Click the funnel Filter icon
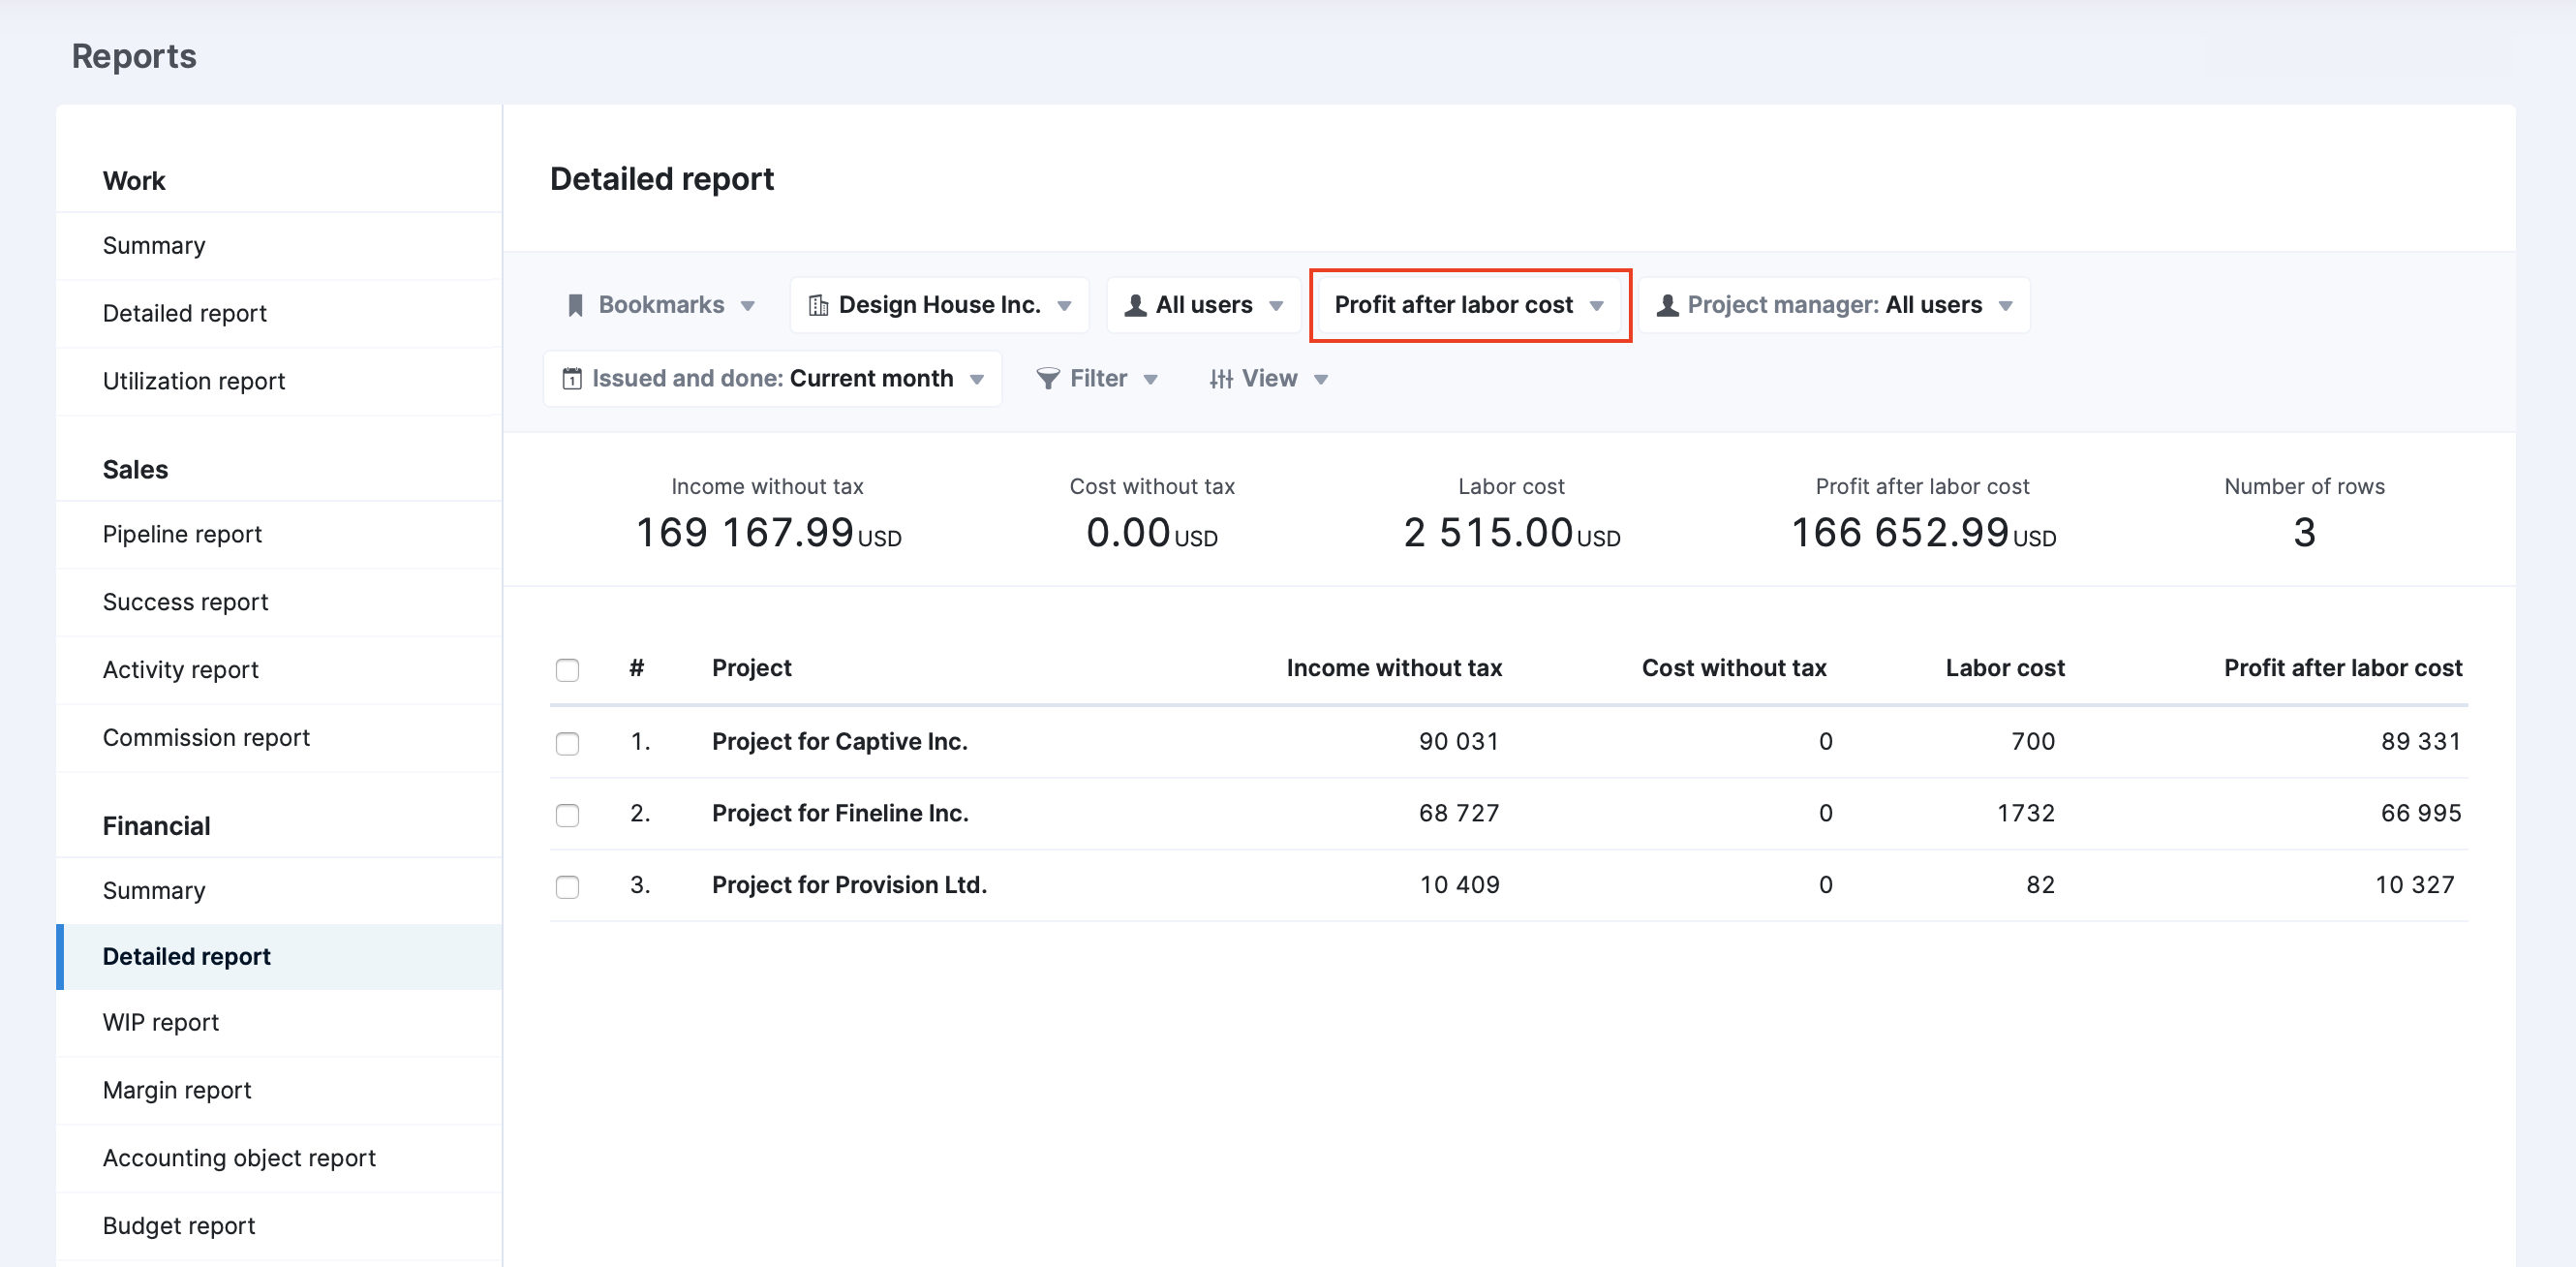Viewport: 2576px width, 1267px height. click(1048, 379)
